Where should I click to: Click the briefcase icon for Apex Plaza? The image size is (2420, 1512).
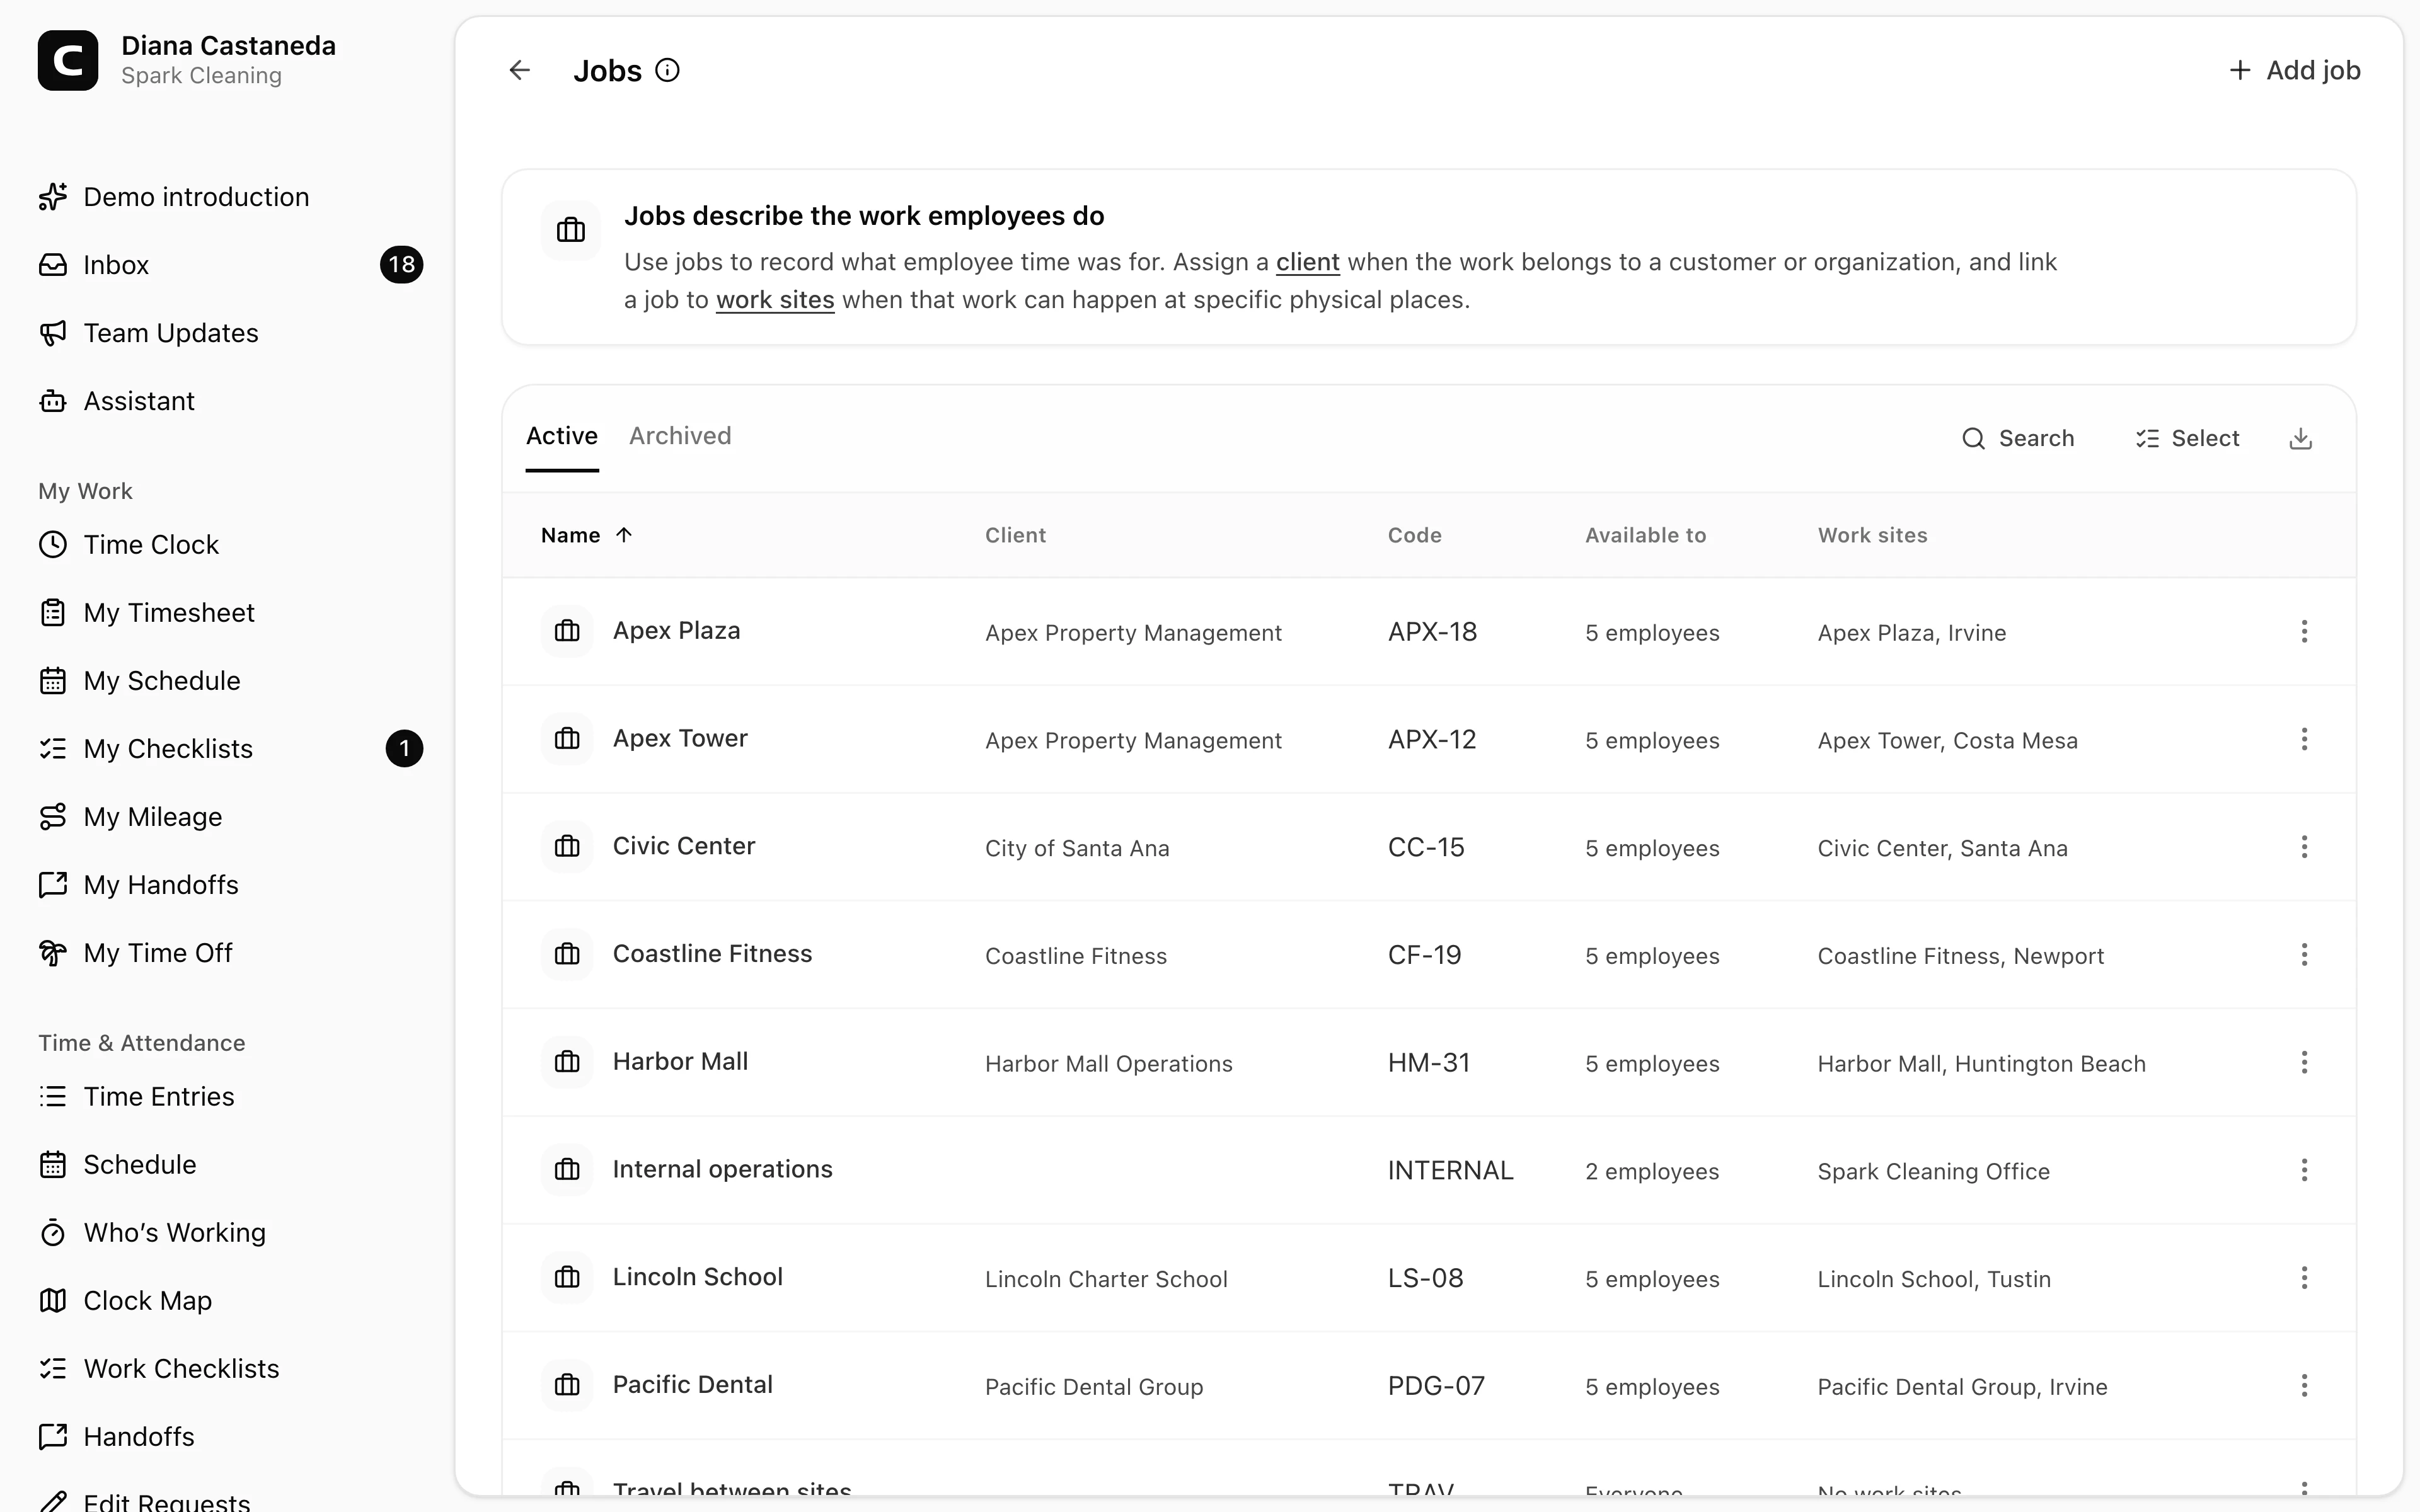[567, 631]
